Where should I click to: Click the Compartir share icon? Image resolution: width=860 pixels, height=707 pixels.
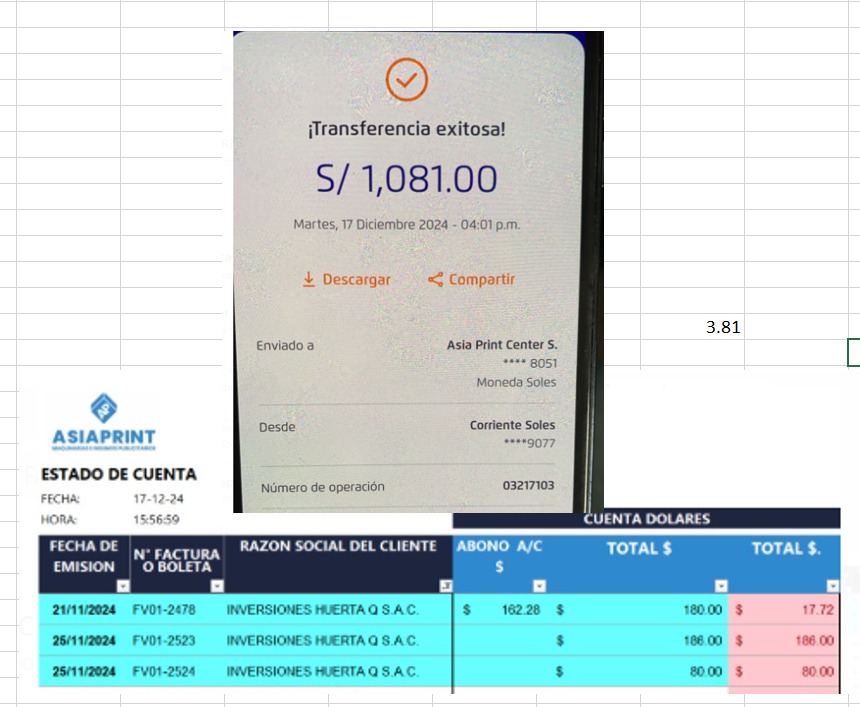tap(435, 280)
